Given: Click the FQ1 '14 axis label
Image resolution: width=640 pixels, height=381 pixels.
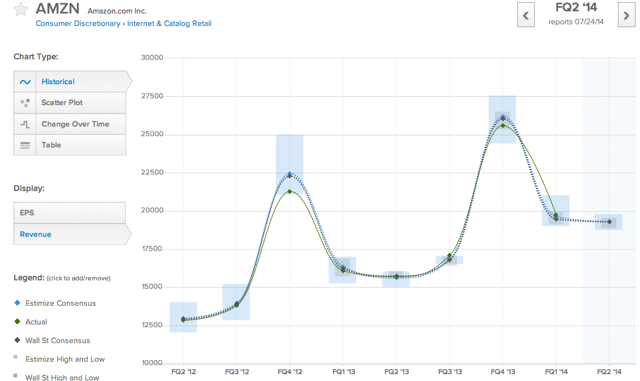Looking at the screenshot, I should (556, 372).
